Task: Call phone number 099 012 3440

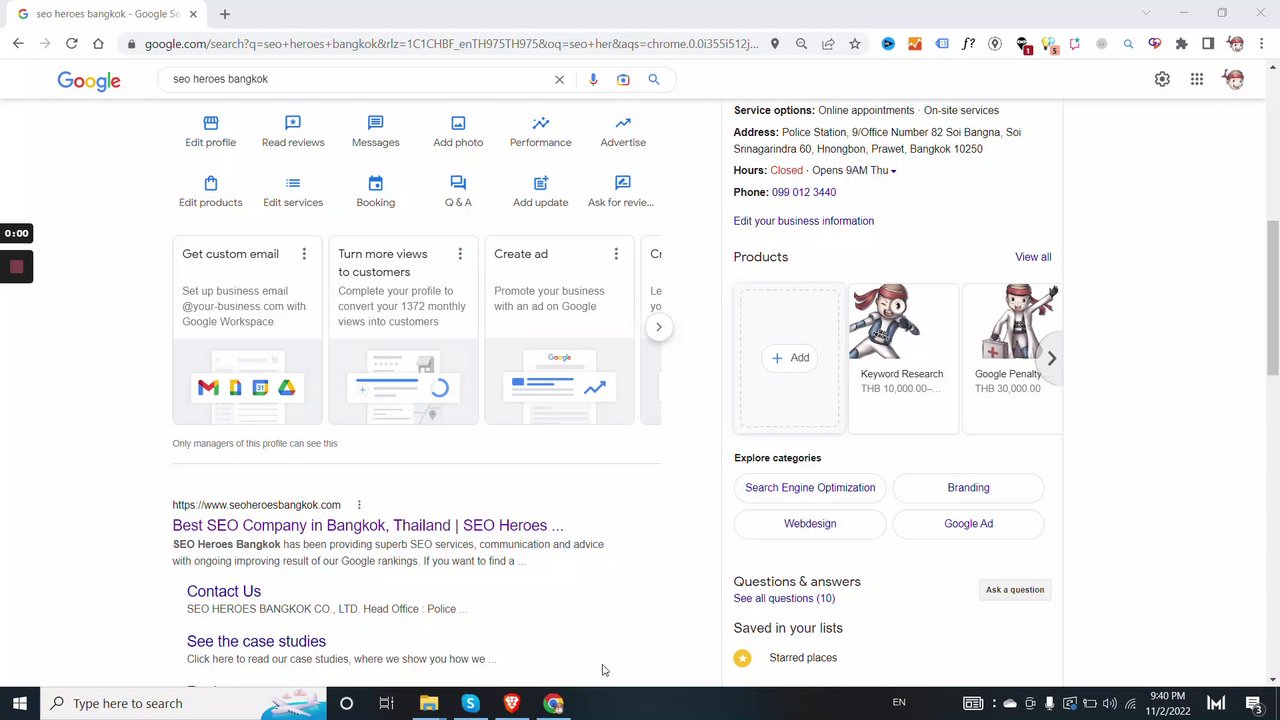Action: (x=804, y=192)
